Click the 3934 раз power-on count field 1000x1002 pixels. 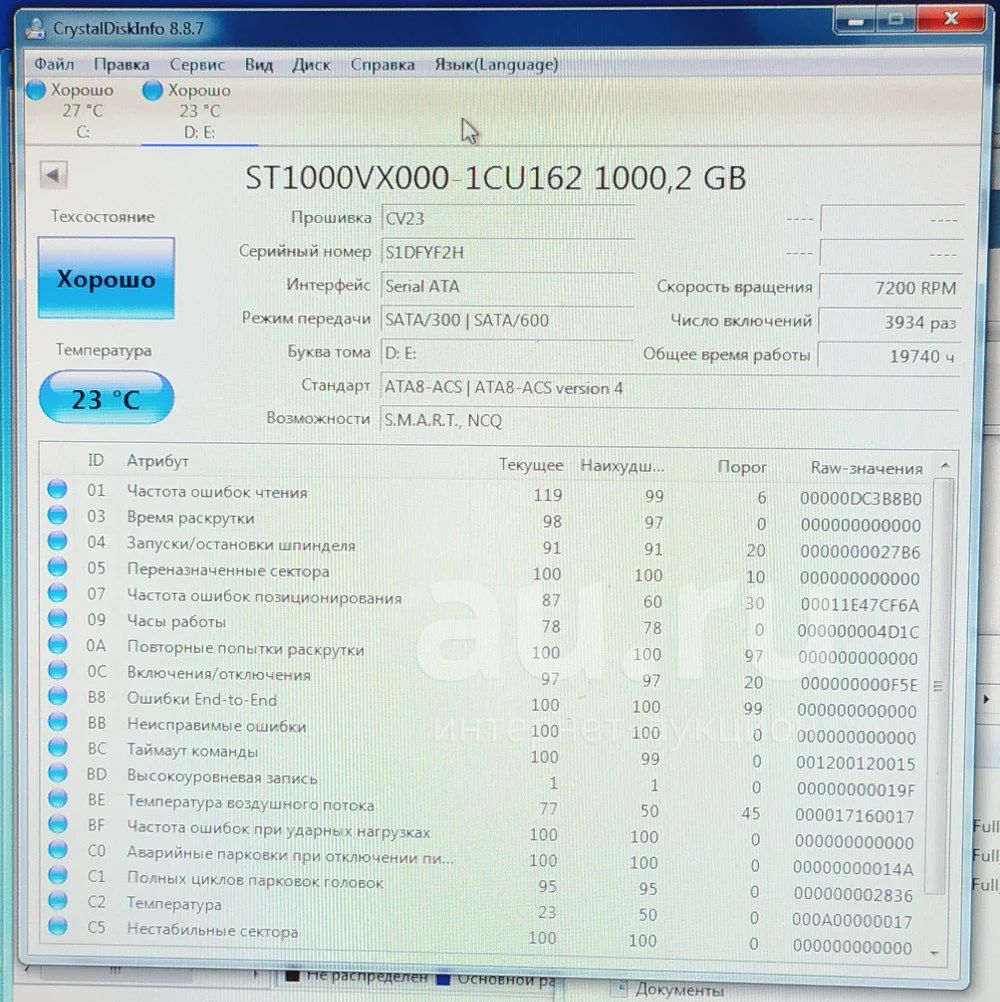coord(891,322)
